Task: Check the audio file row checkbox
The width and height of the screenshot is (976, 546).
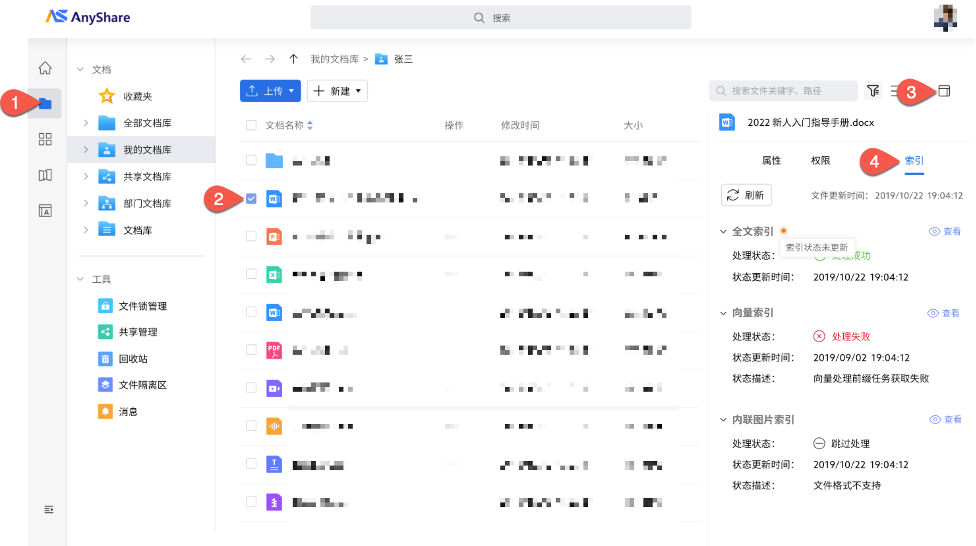Action: point(251,426)
